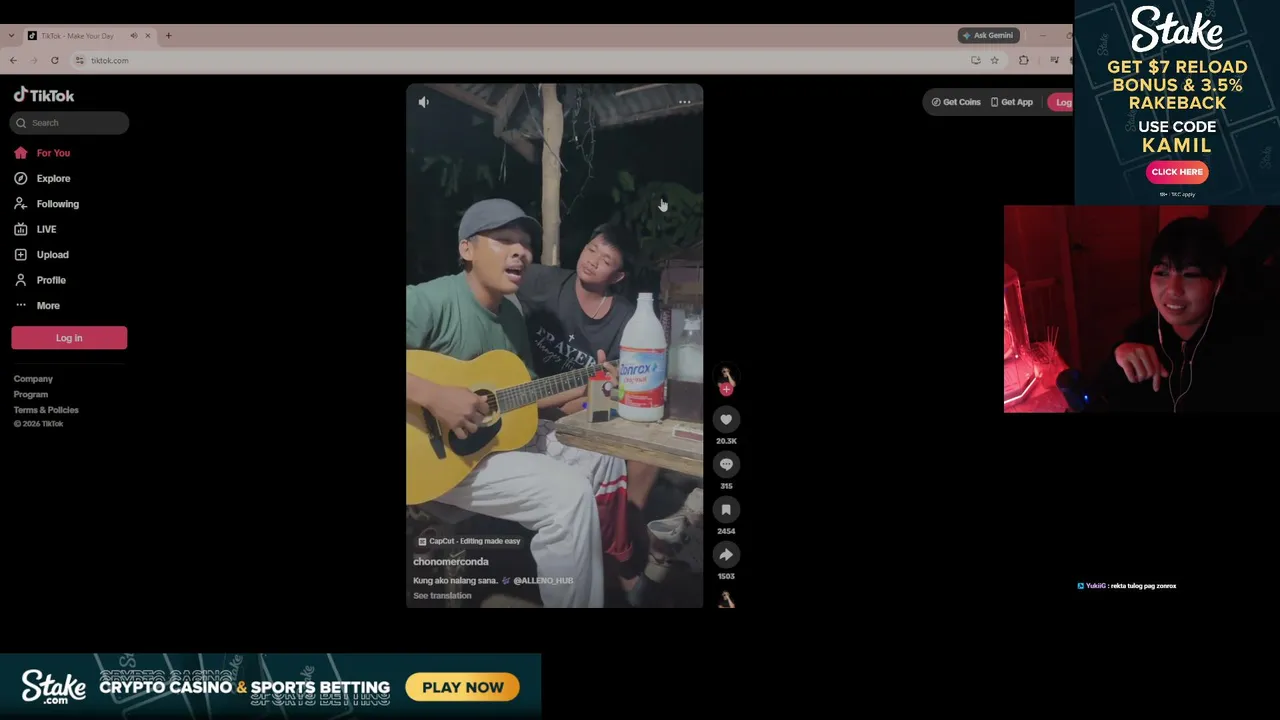Mute the tab using its speaker icon
Screen dimensions: 1280x720
click(x=133, y=36)
